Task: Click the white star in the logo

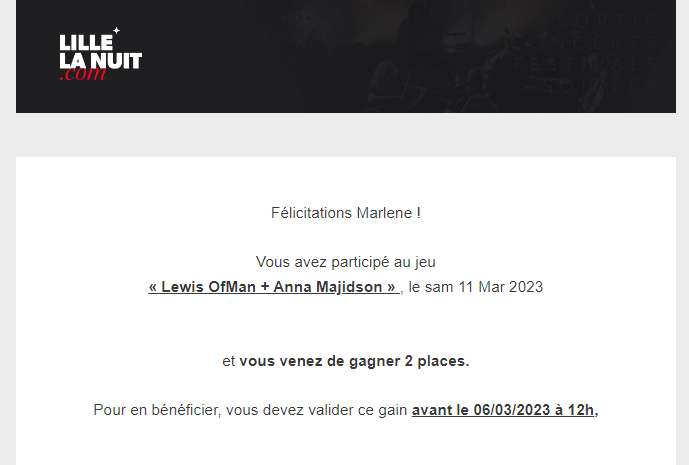Action: click(x=116, y=31)
